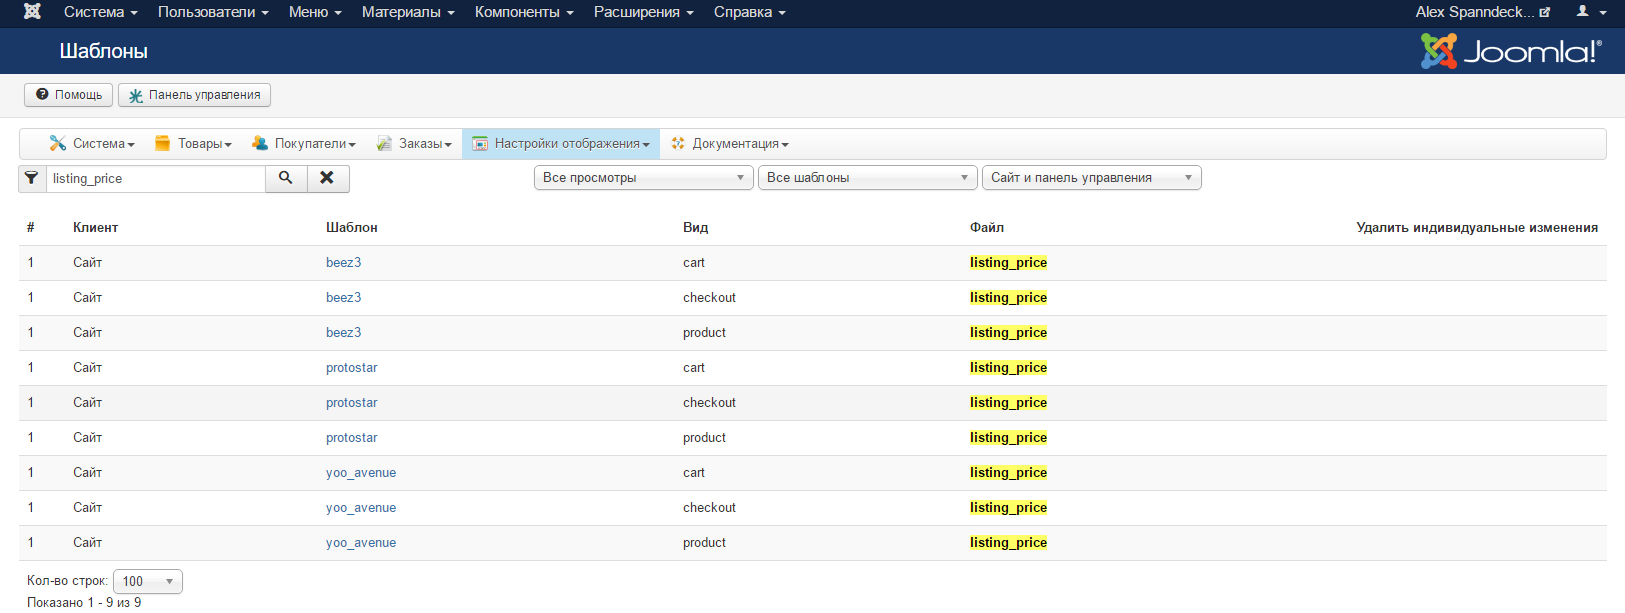
Task: Open the Документация menu
Action: pyautogui.click(x=730, y=144)
